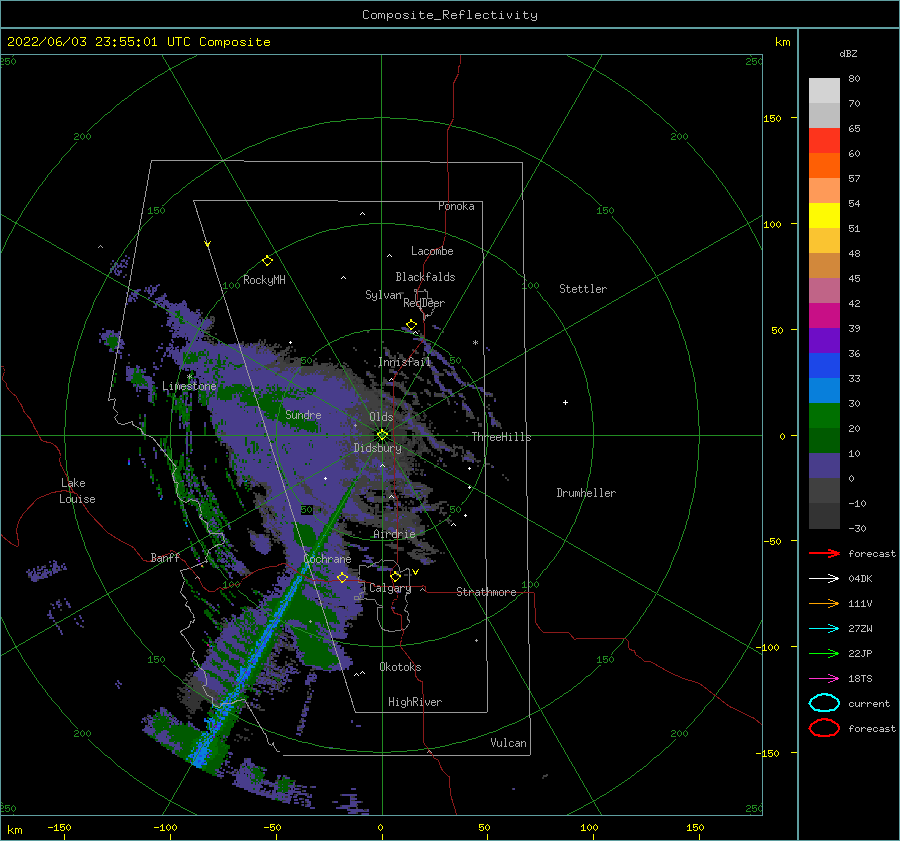Click the Sylvan label on map
The height and width of the screenshot is (841, 900).
(x=383, y=295)
